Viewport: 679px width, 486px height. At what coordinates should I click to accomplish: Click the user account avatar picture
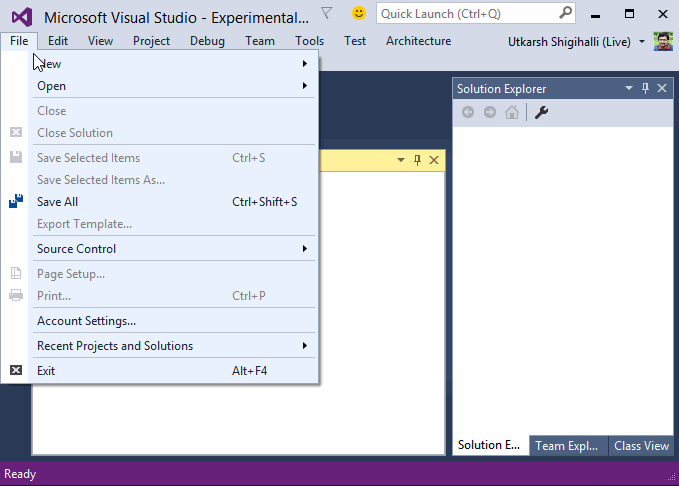click(663, 41)
